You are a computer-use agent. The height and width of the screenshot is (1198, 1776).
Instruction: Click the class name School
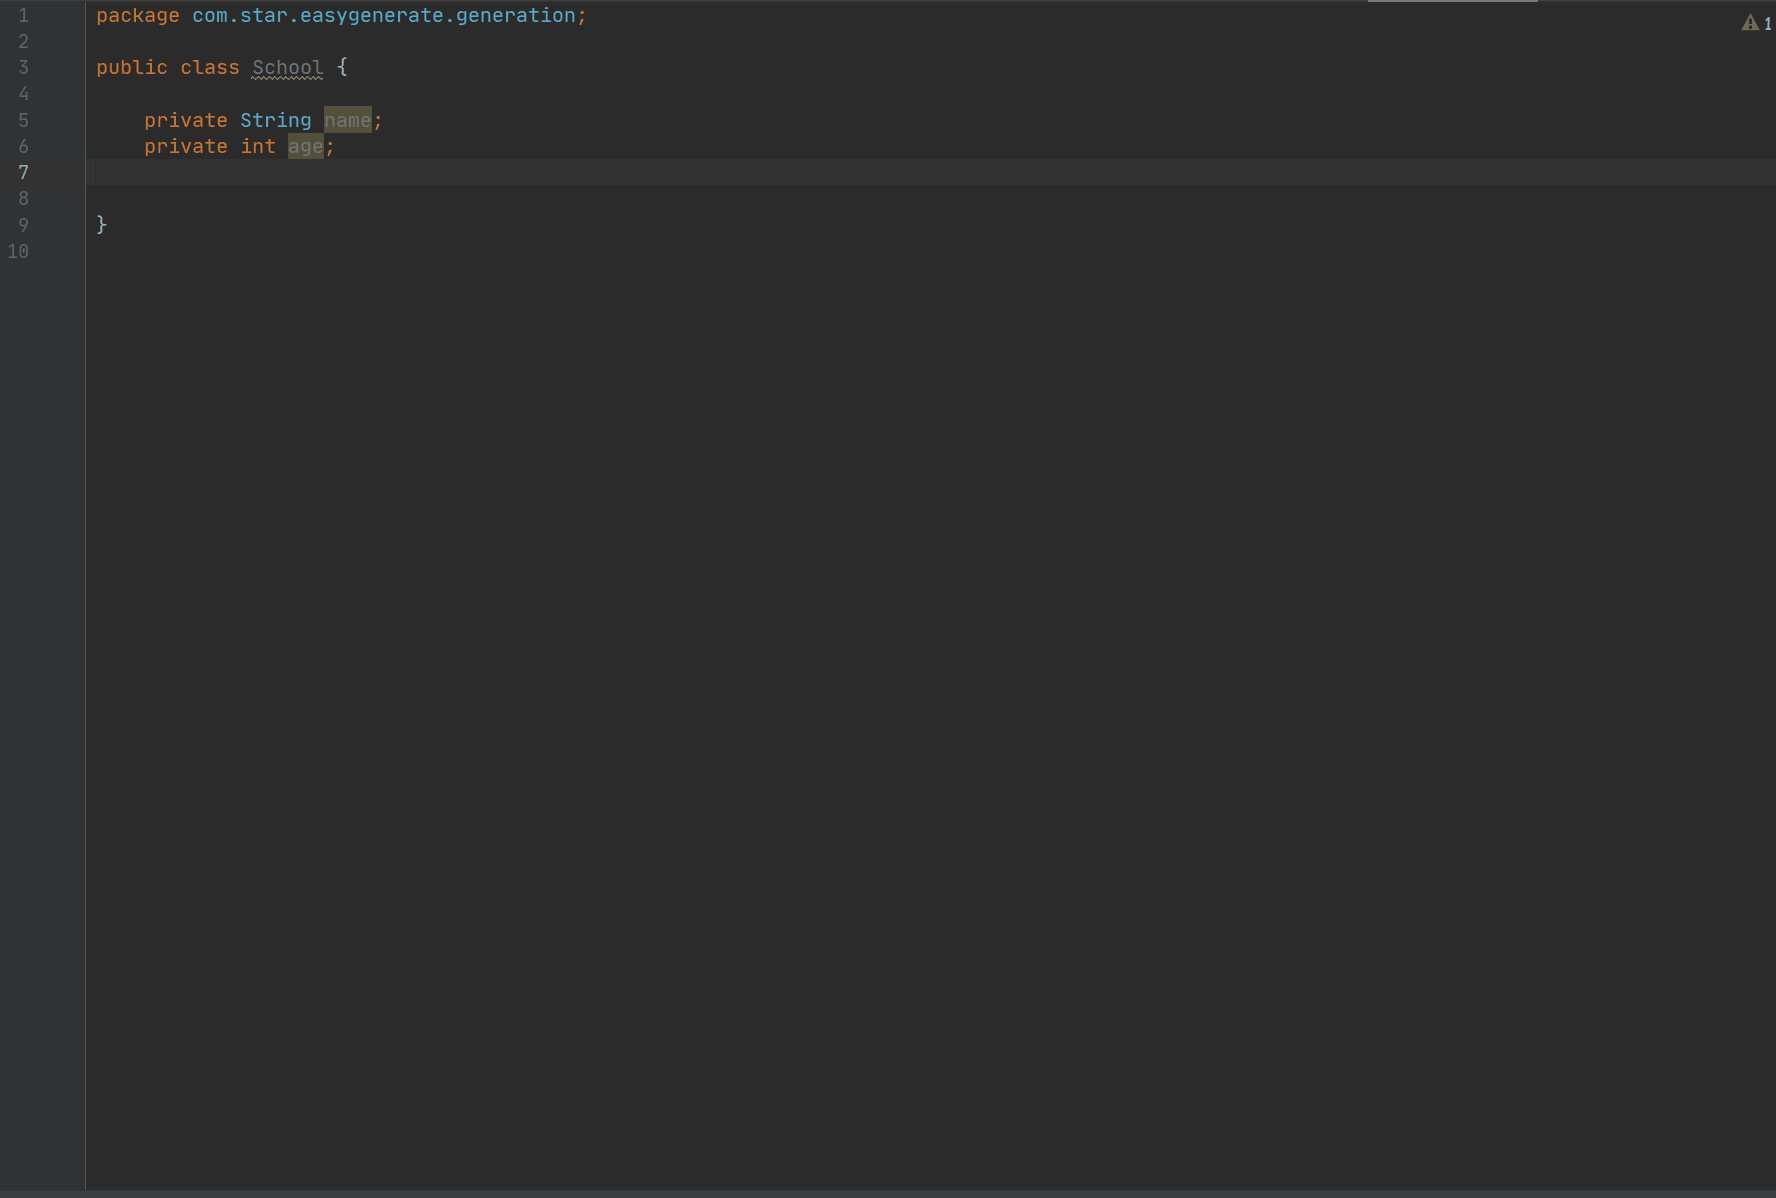point(288,68)
